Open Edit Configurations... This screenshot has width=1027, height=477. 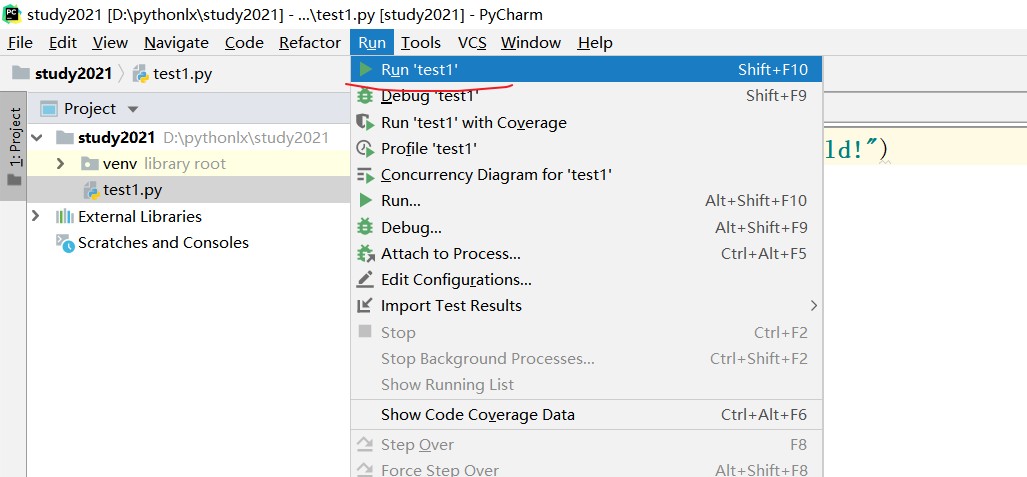[x=587, y=280]
